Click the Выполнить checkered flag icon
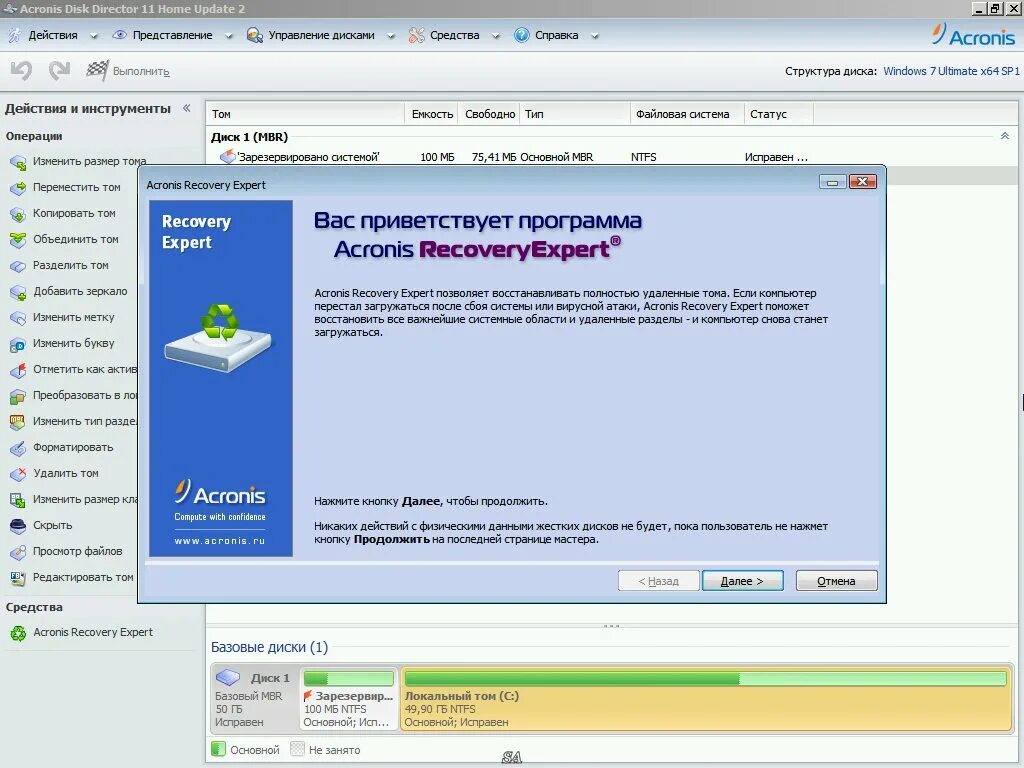Viewport: 1024px width, 768px height. pos(97,71)
